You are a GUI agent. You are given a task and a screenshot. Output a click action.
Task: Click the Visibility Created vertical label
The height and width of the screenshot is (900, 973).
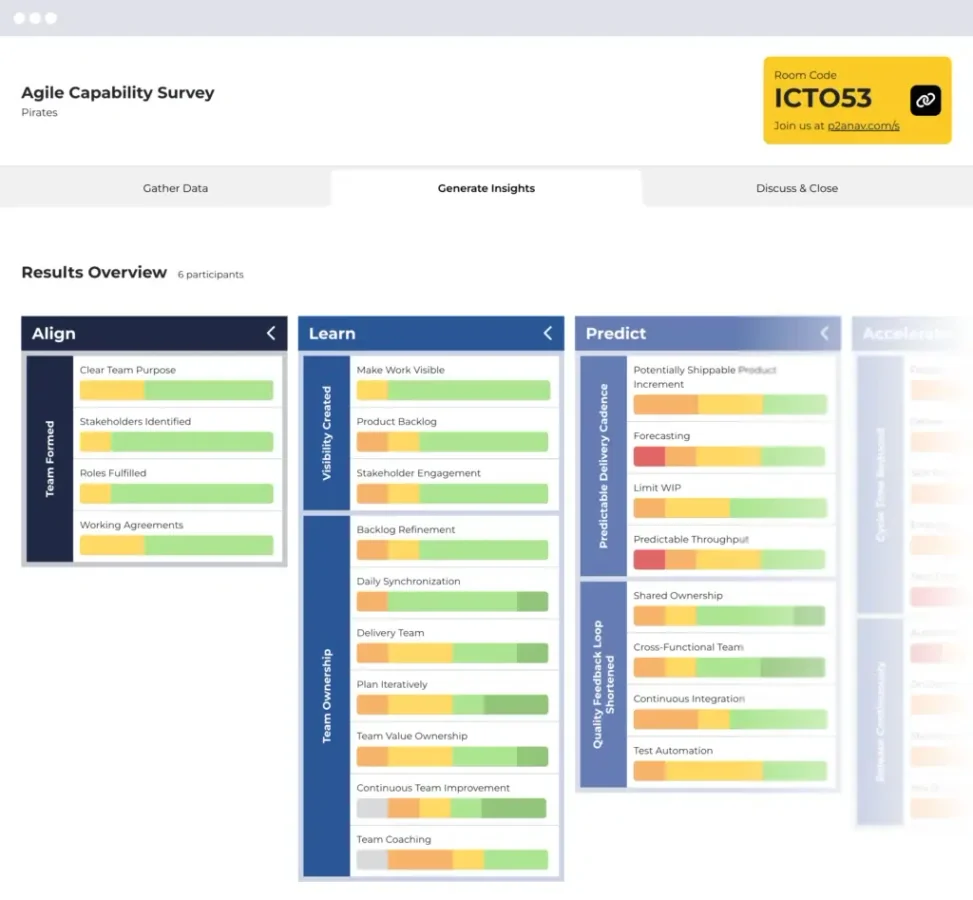pos(327,434)
